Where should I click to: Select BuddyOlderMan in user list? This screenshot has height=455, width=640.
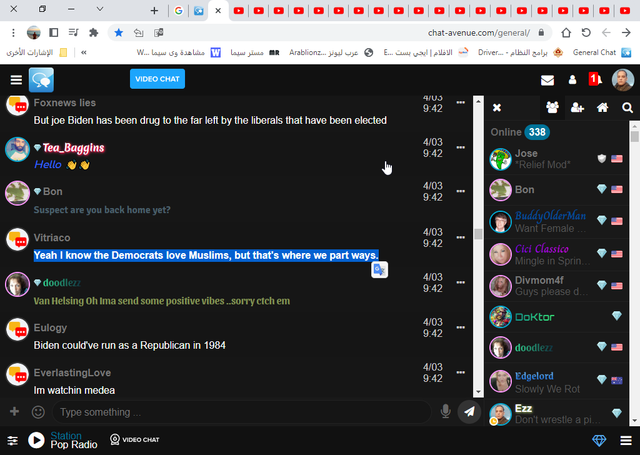pyautogui.click(x=556, y=222)
